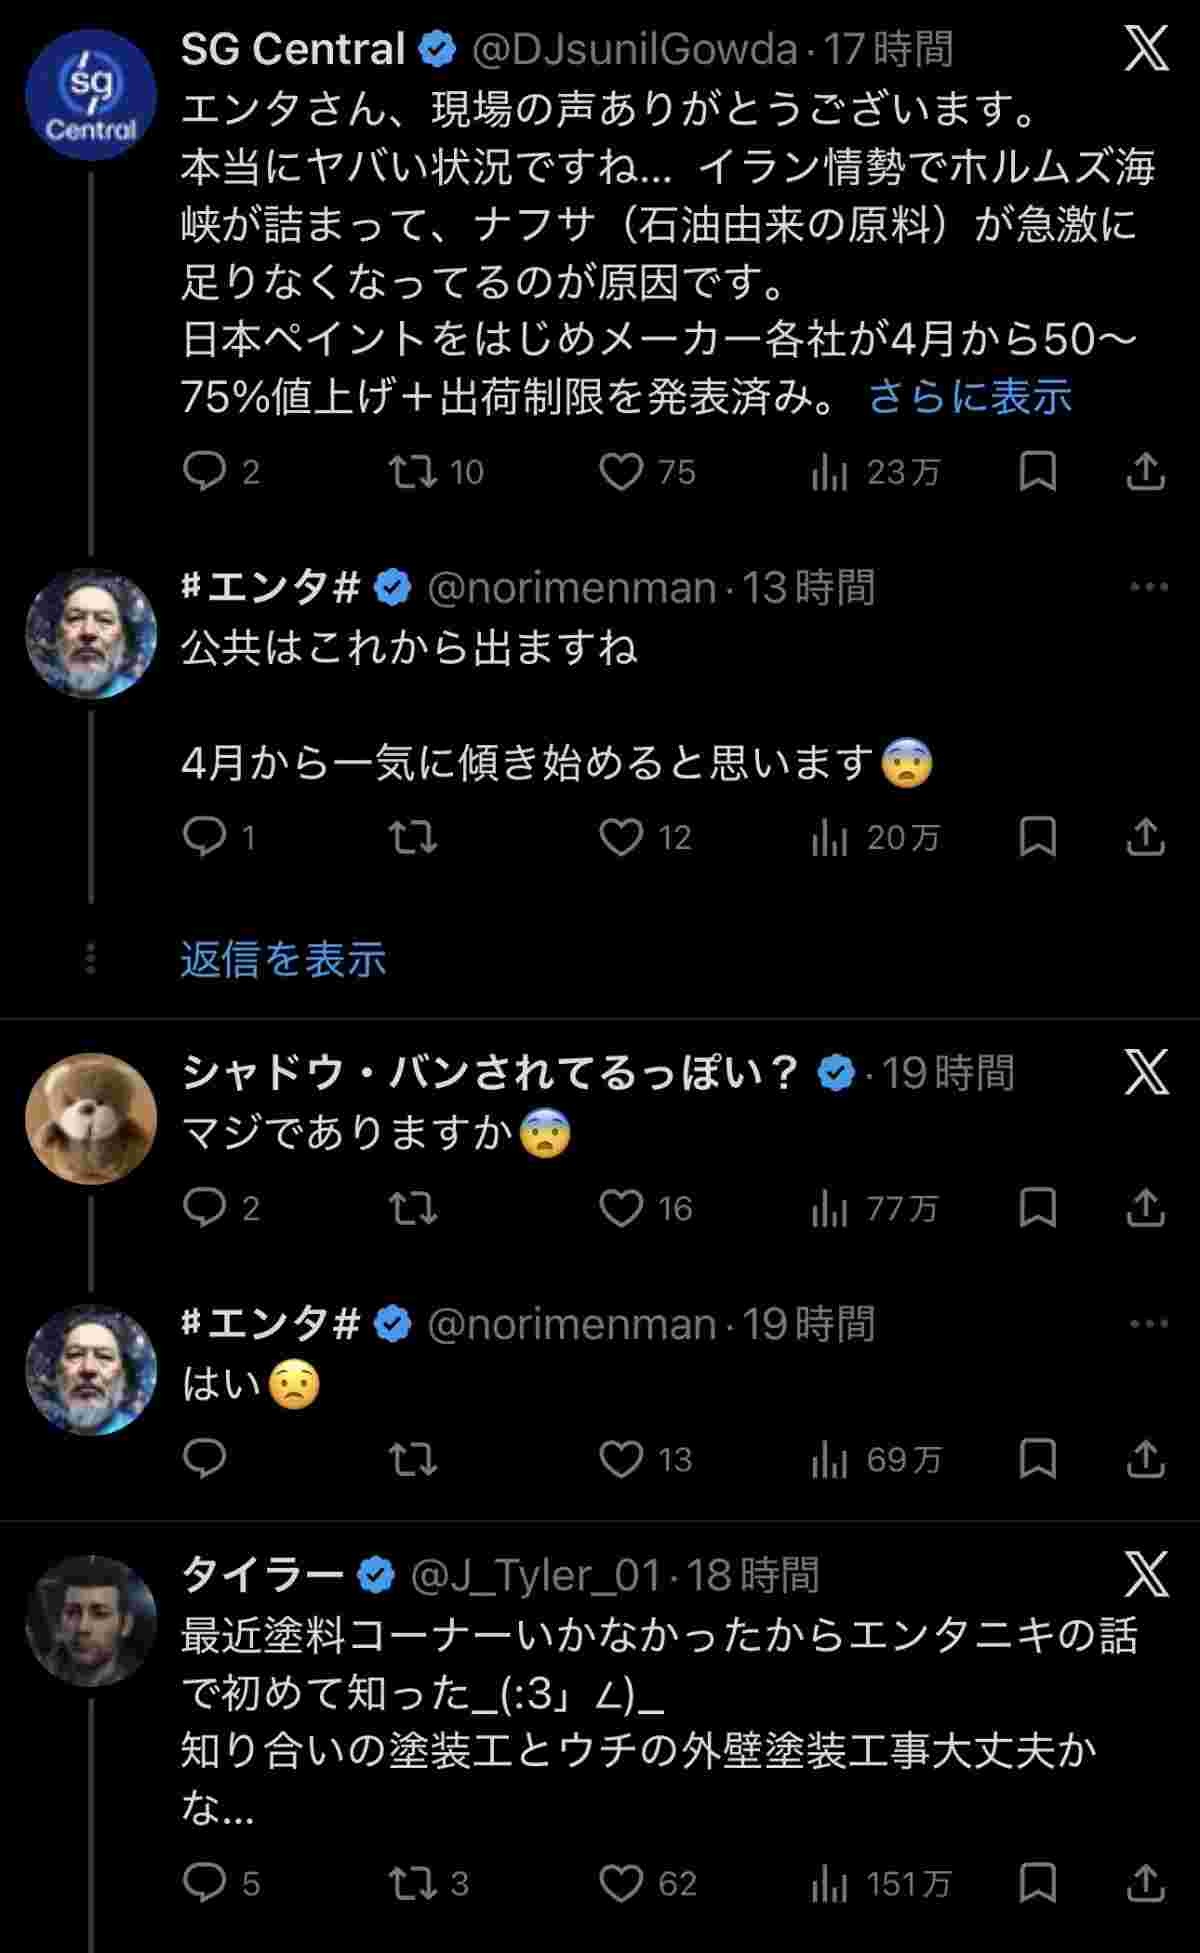Open @J_Tyler_01 profile handle
Screen dimensions: 1200x1953
[536, 1576]
